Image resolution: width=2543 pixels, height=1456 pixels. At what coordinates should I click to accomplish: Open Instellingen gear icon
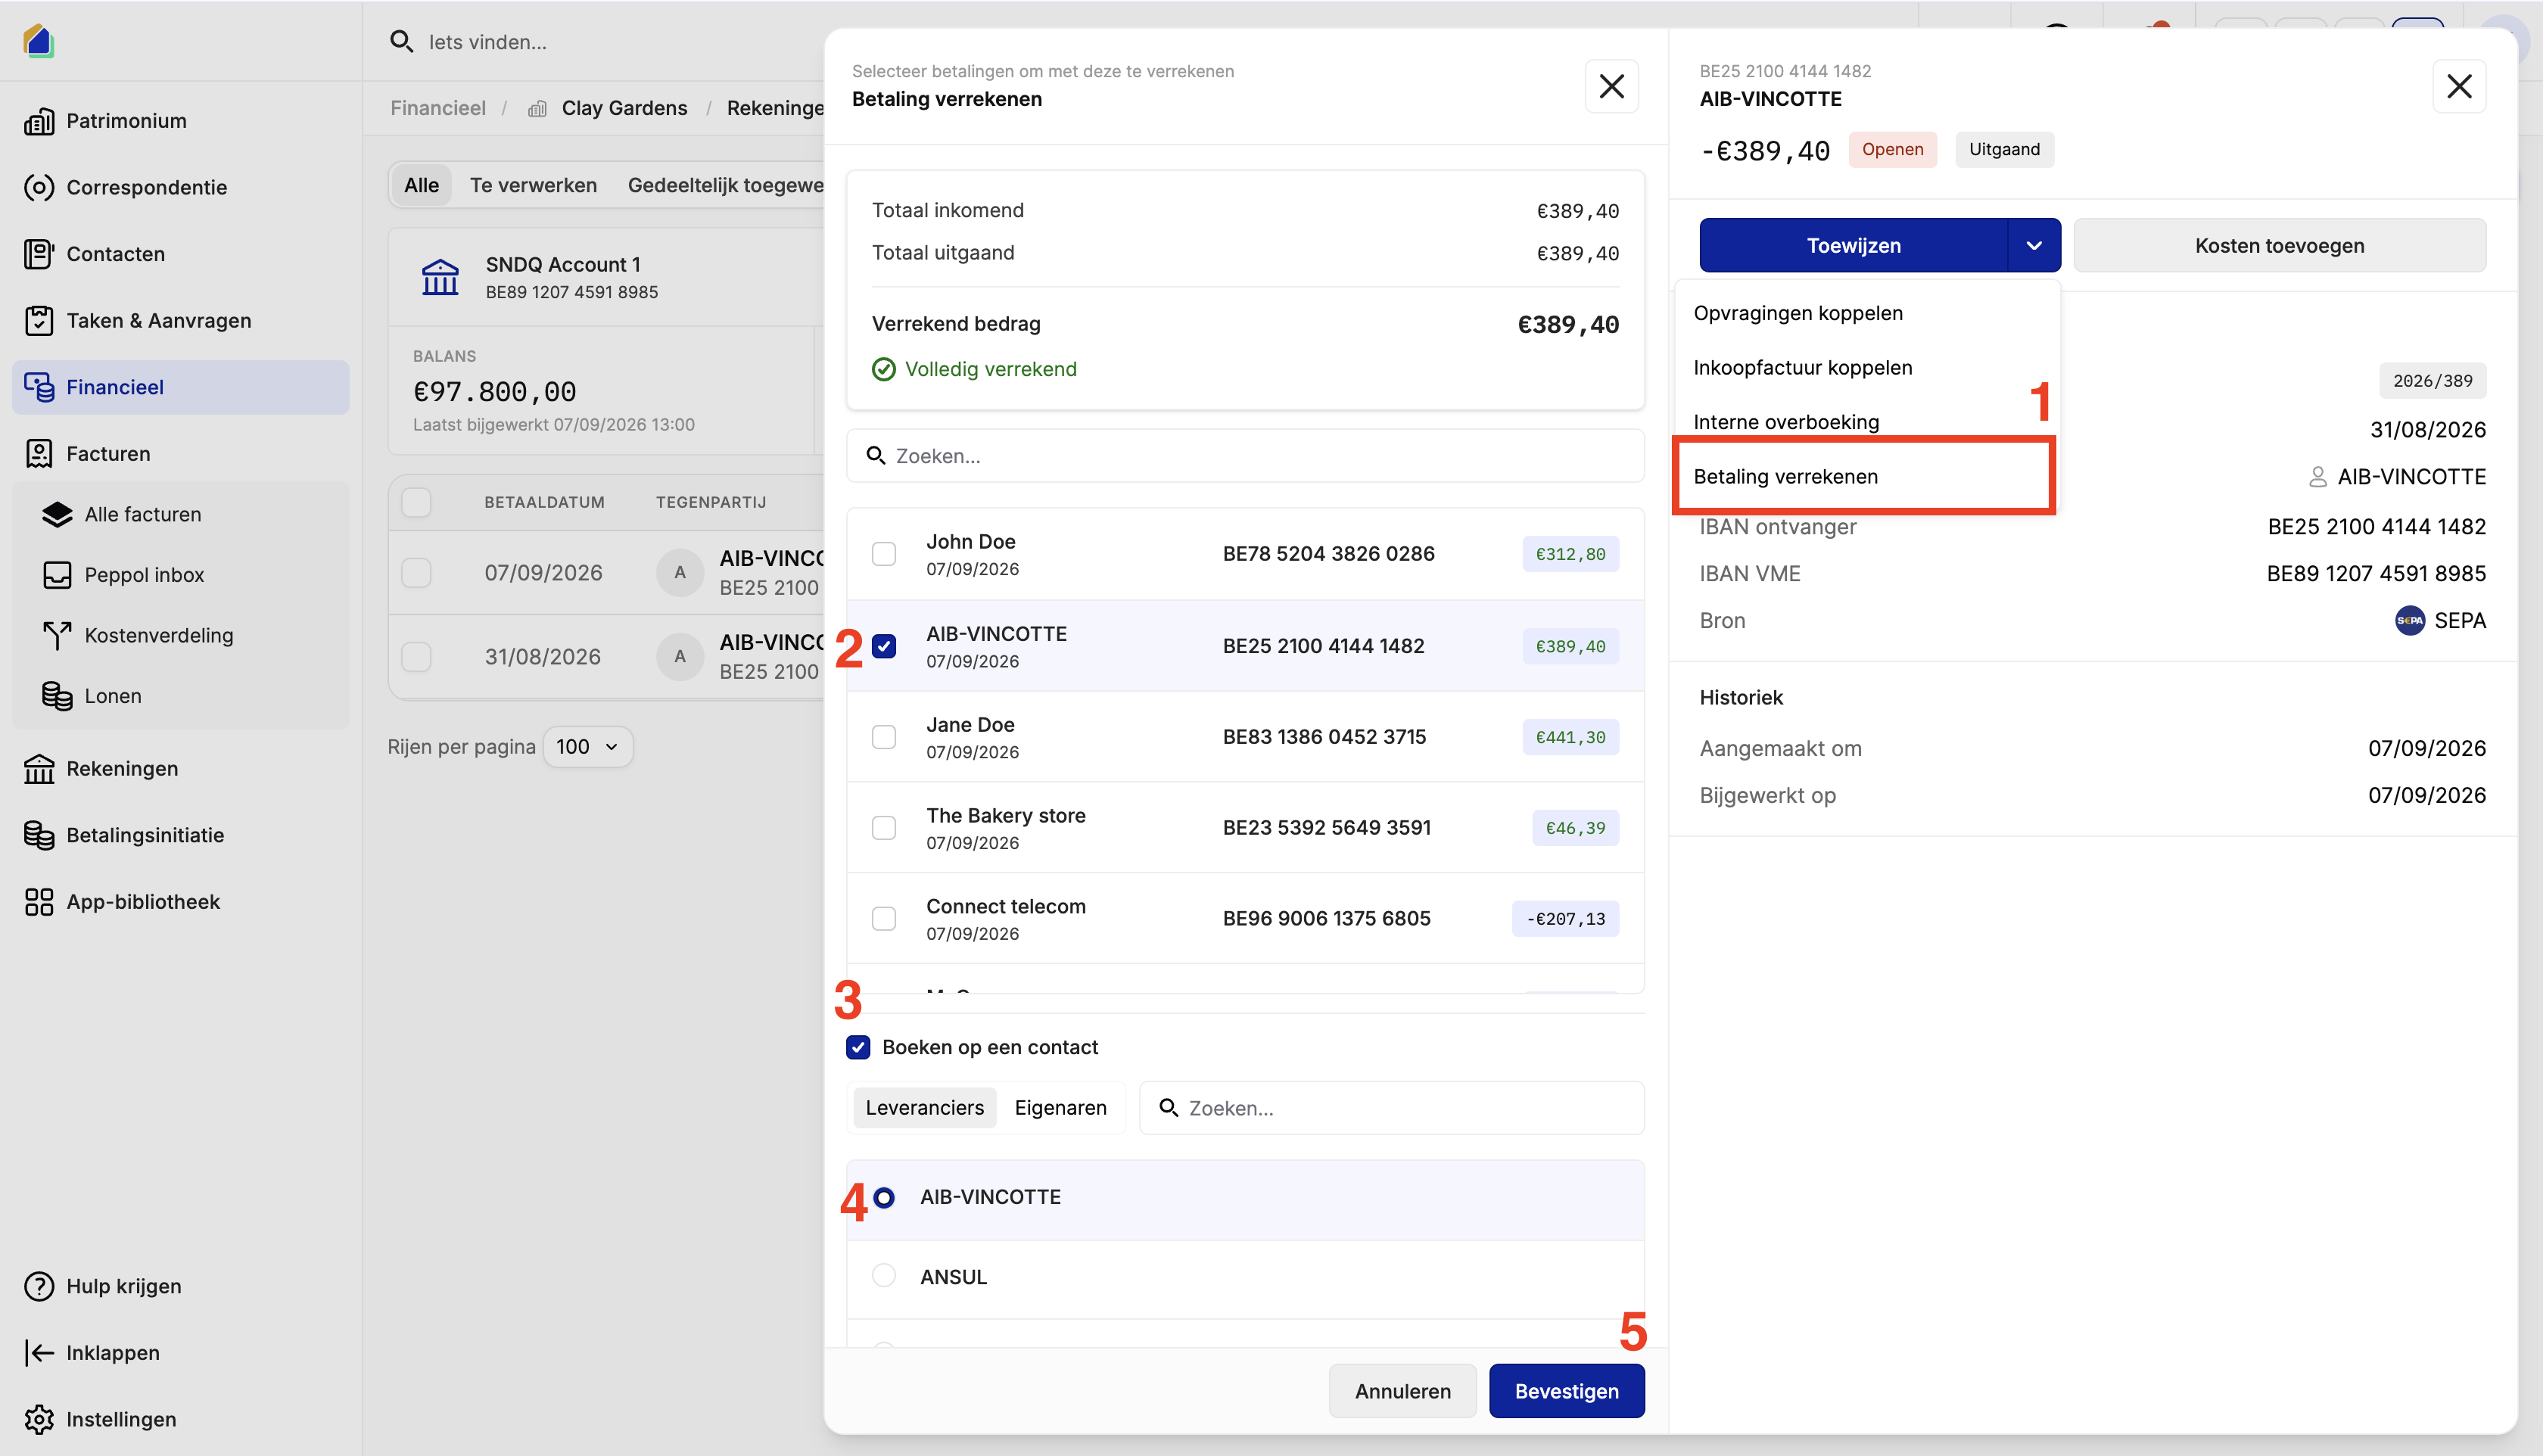click(39, 1419)
